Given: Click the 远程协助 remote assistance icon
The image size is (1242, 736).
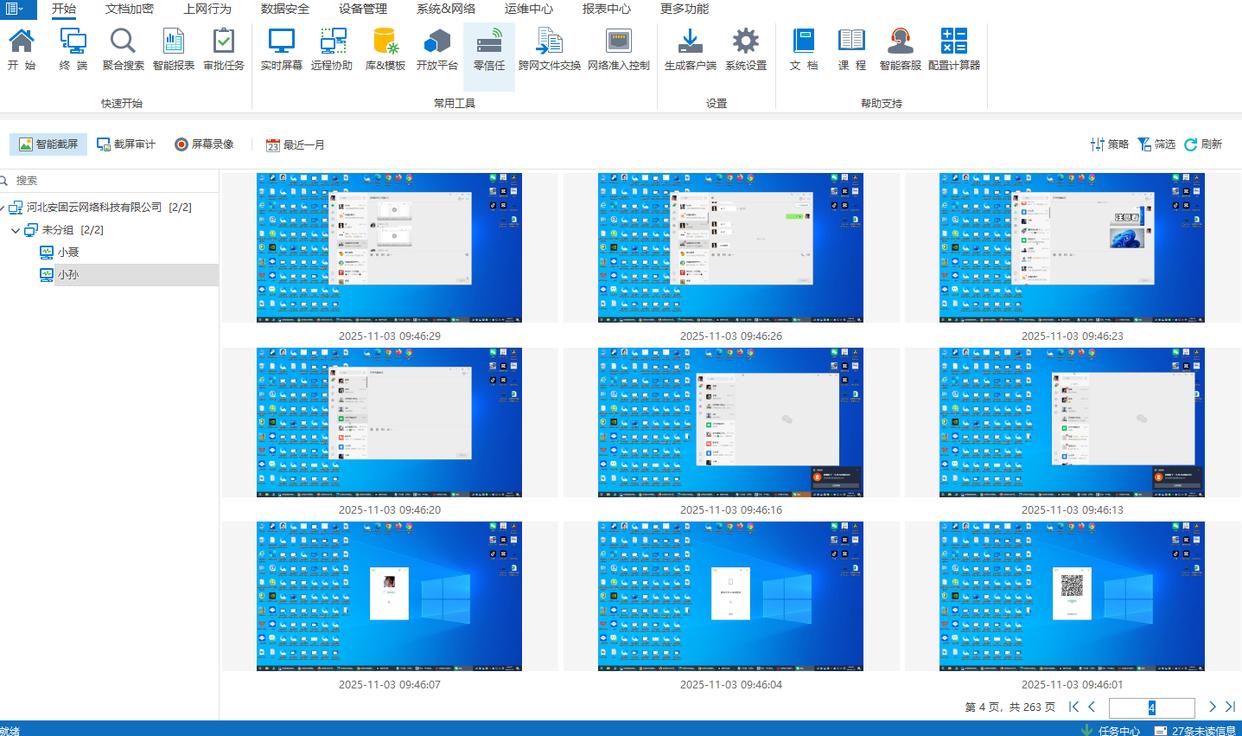Looking at the screenshot, I should [x=332, y=48].
